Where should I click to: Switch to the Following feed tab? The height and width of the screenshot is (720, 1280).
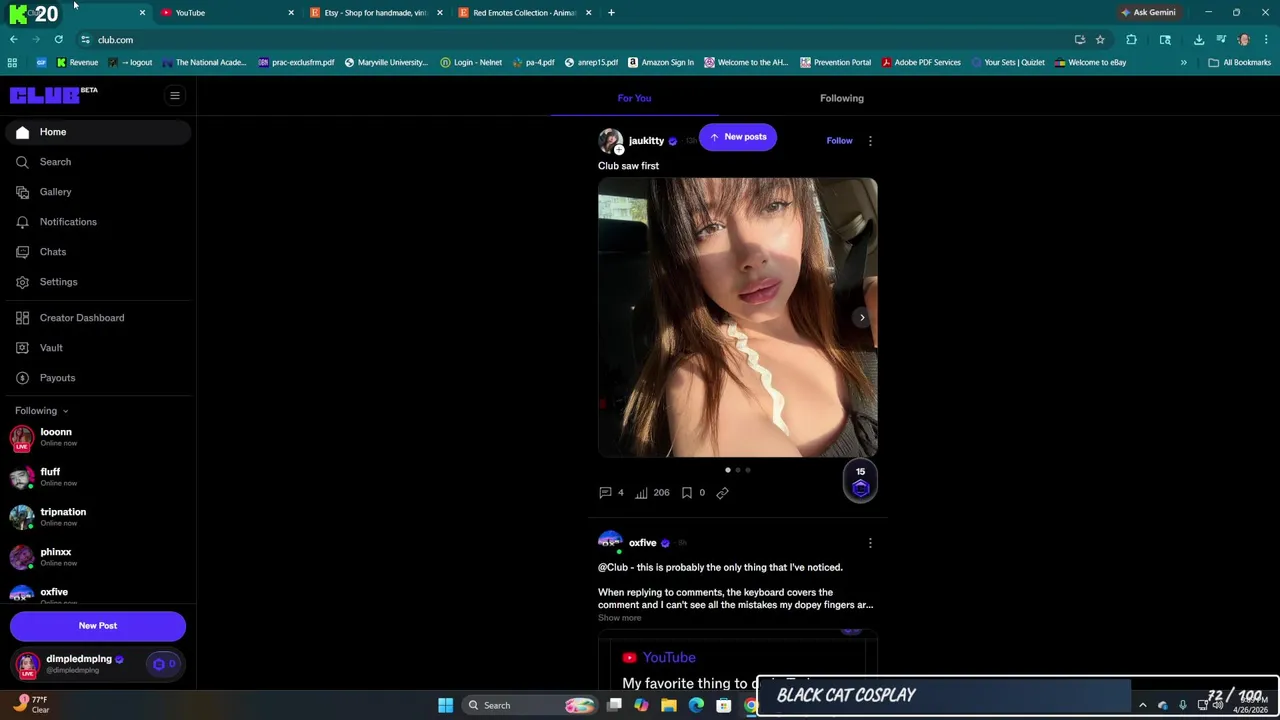[842, 98]
